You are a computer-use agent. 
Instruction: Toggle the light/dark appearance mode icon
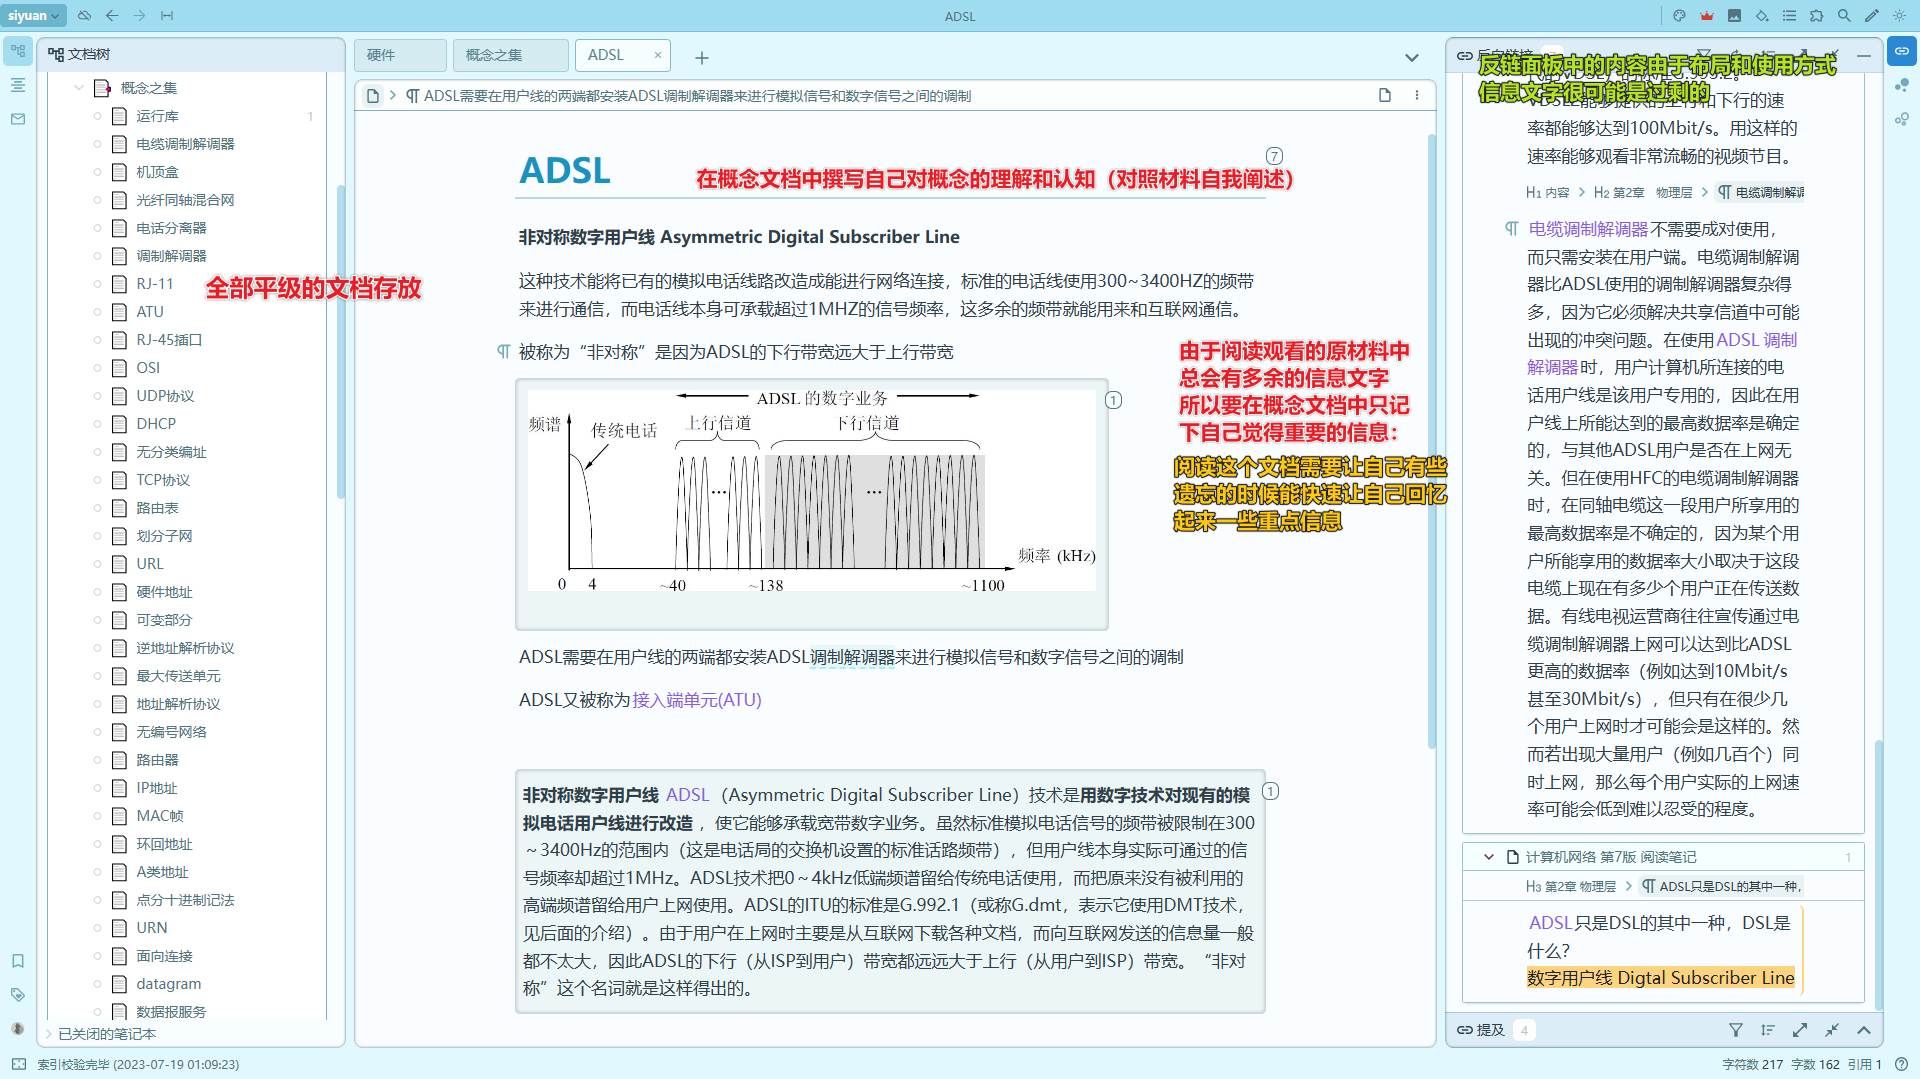coord(1899,16)
